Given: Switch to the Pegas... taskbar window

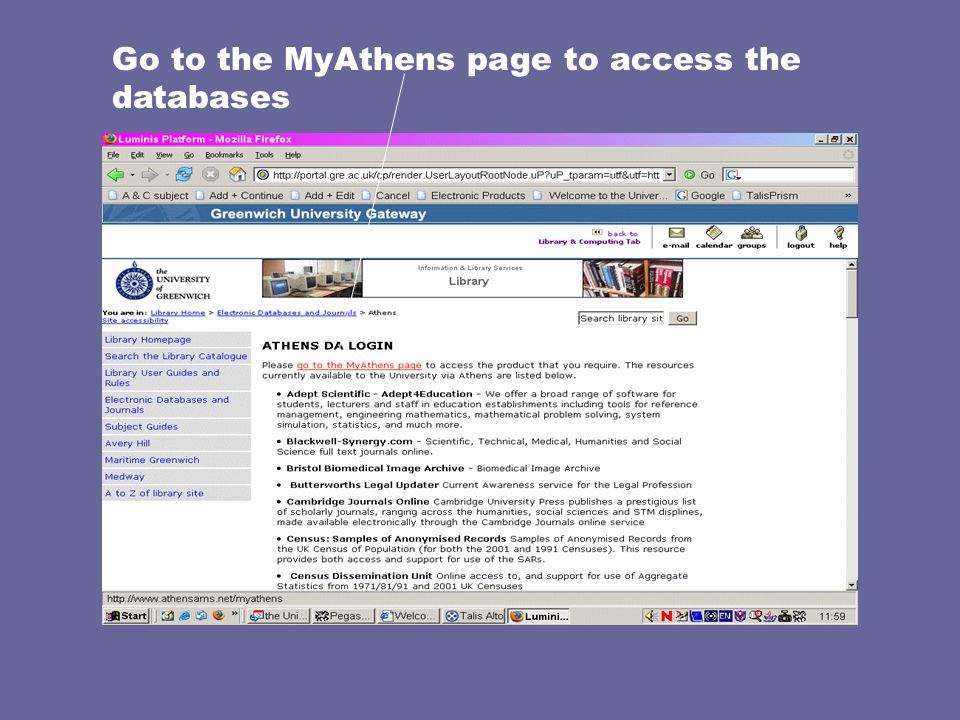Looking at the screenshot, I should coord(343,616).
